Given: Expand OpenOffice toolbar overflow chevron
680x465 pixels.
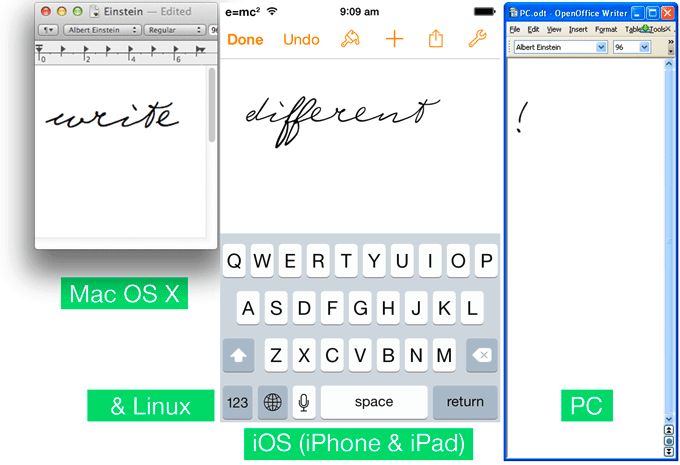Looking at the screenshot, I should [x=671, y=42].
